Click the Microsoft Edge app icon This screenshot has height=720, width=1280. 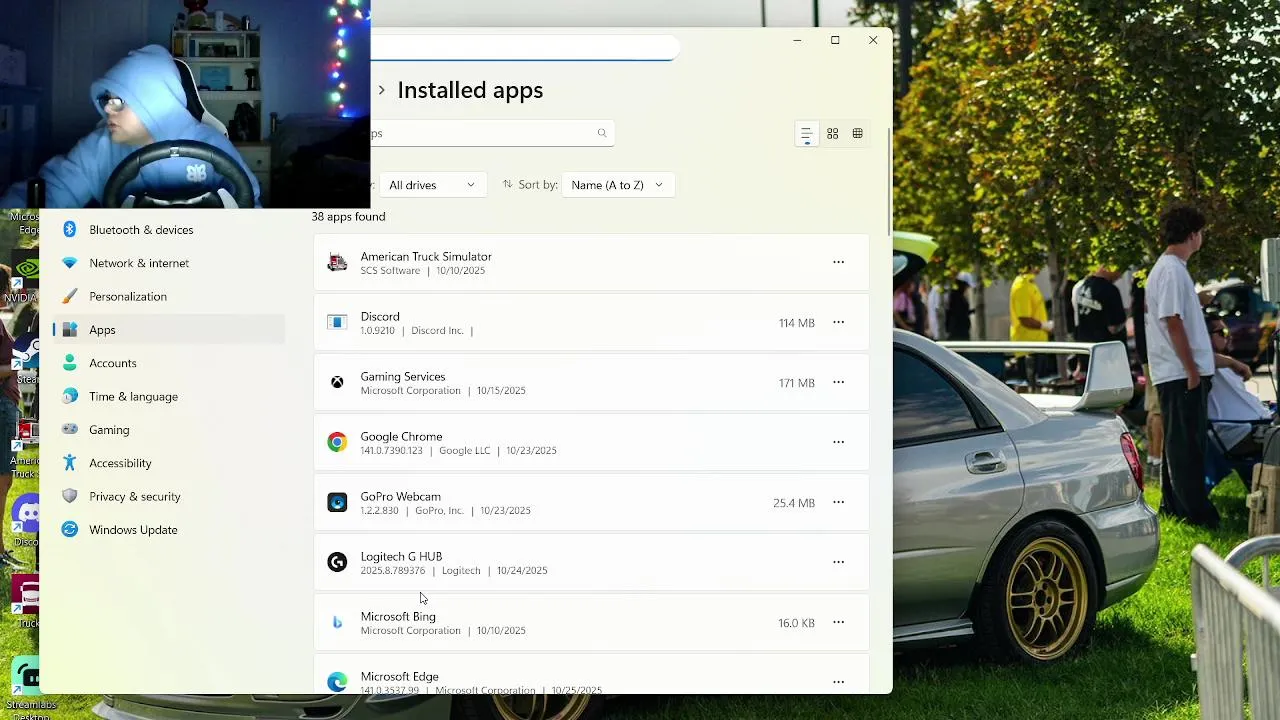[337, 682]
